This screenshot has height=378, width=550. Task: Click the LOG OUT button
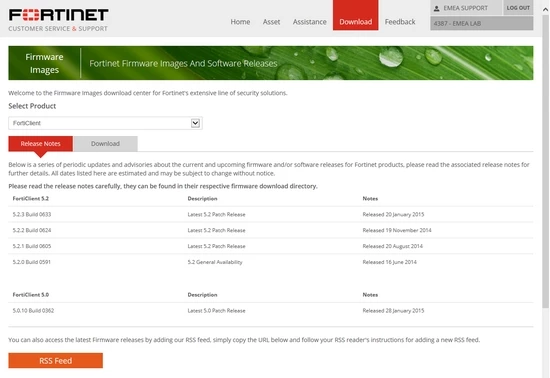click(x=518, y=7)
